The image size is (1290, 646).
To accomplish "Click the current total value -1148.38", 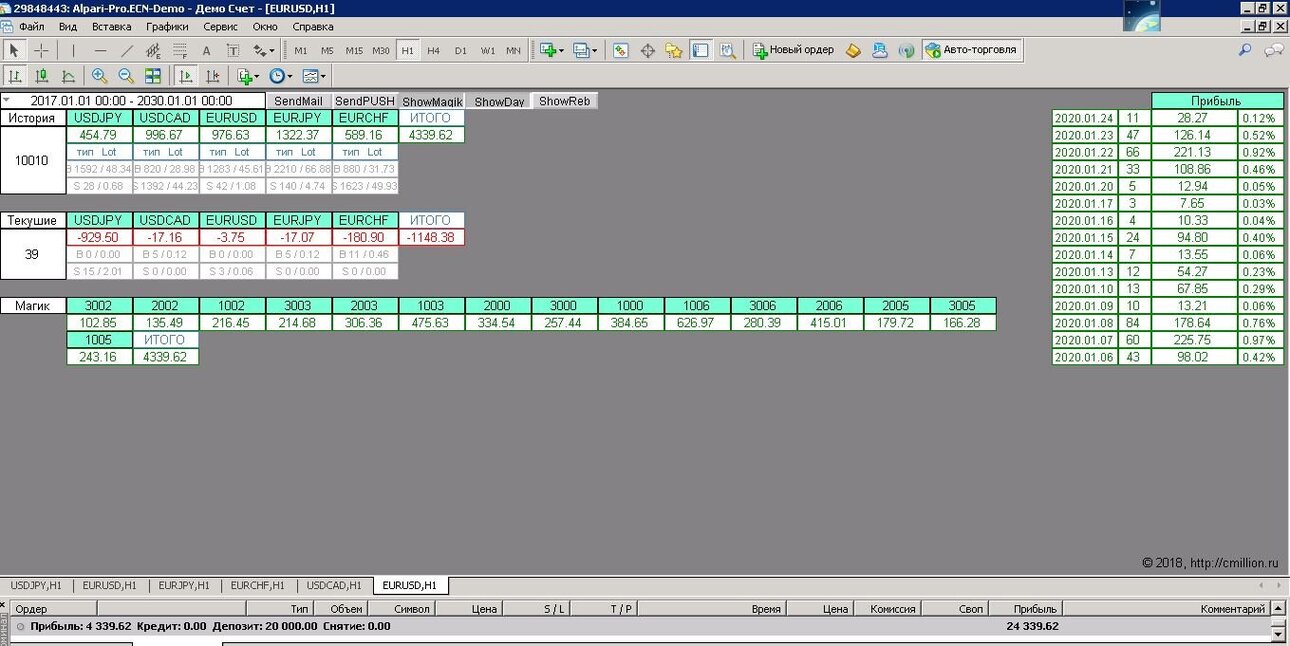I will pos(431,237).
